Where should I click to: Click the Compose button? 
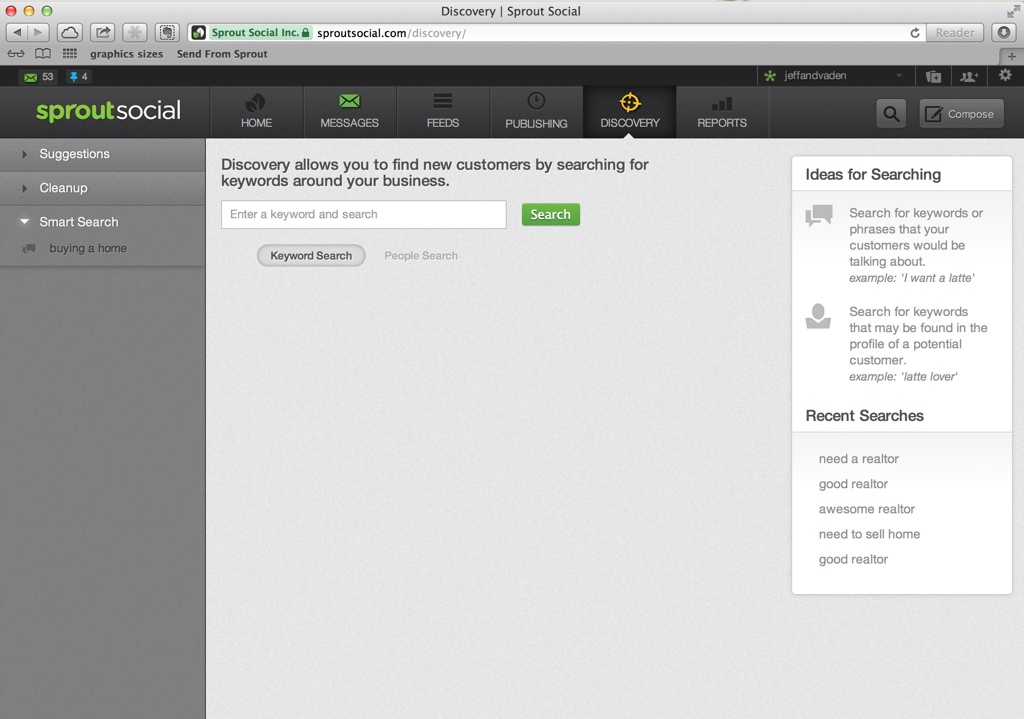(x=961, y=114)
